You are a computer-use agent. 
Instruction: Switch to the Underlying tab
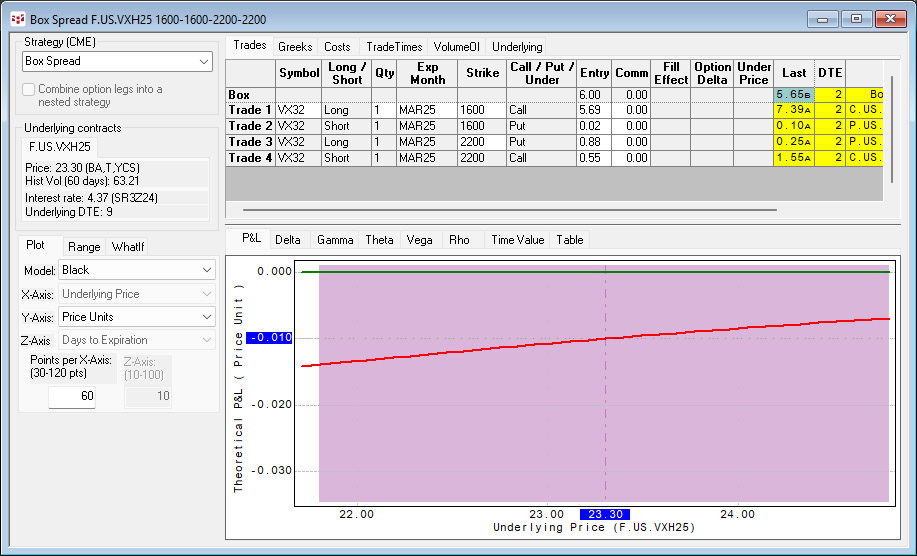(517, 47)
